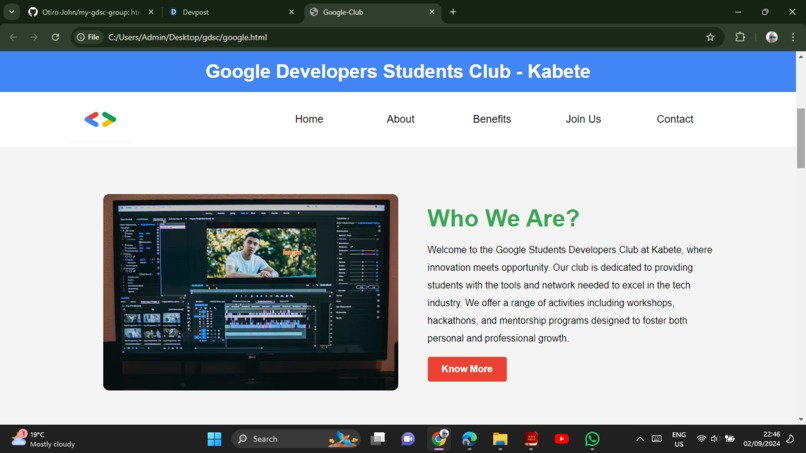This screenshot has width=806, height=453.
Task: Click the GDSC angle-bracket logo
Action: [100, 119]
